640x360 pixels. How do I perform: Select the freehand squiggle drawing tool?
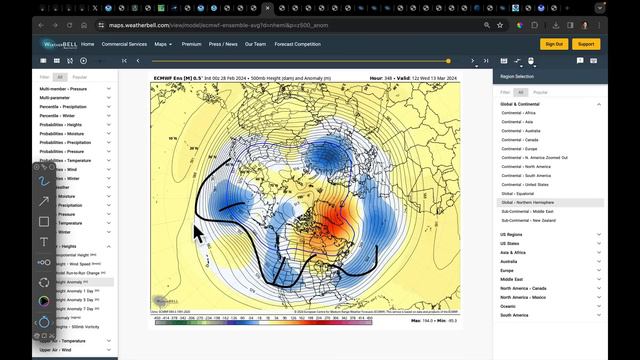click(x=44, y=181)
